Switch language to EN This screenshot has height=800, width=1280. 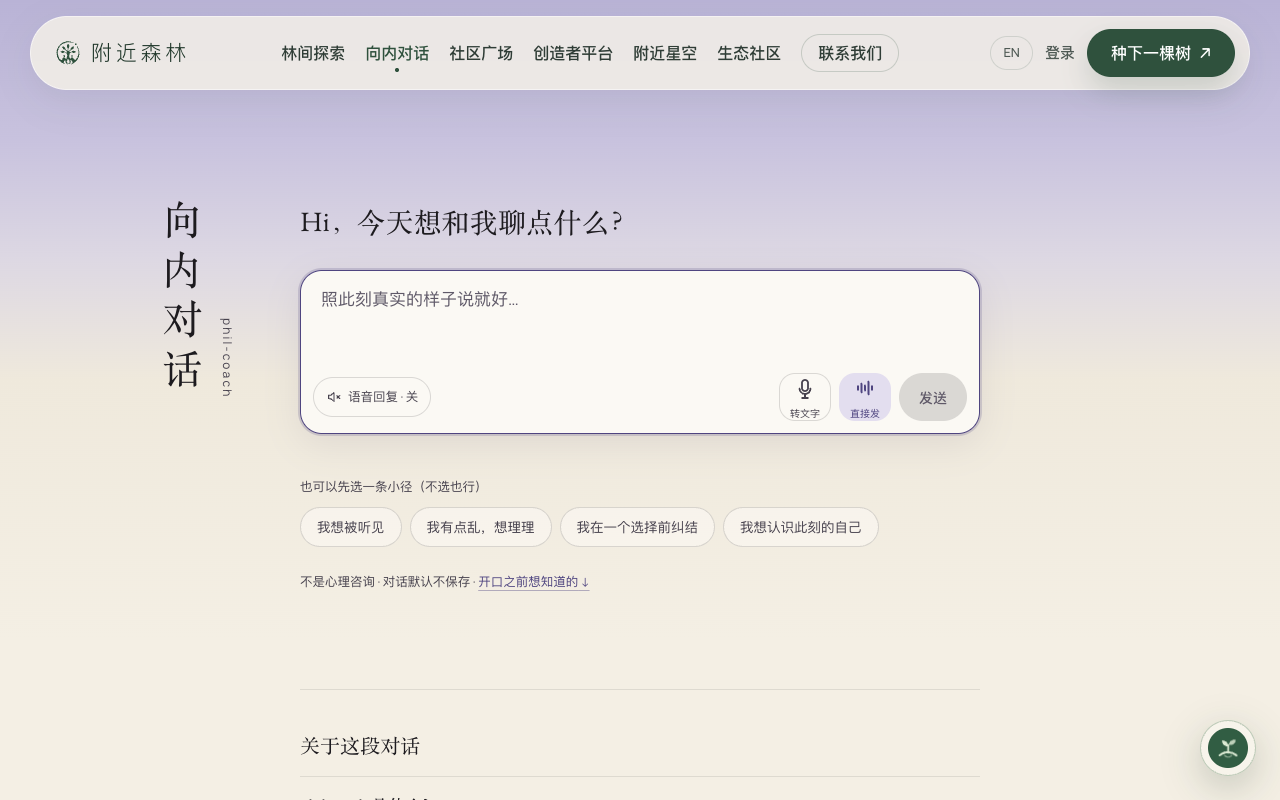point(1011,53)
